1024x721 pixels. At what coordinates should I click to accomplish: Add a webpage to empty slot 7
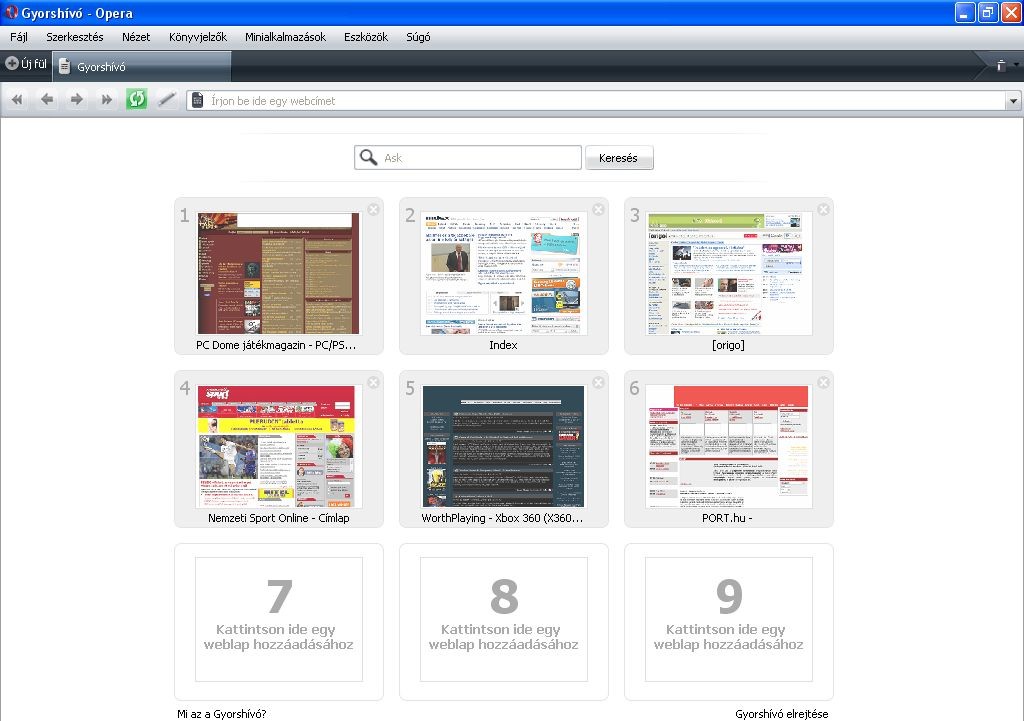point(279,619)
